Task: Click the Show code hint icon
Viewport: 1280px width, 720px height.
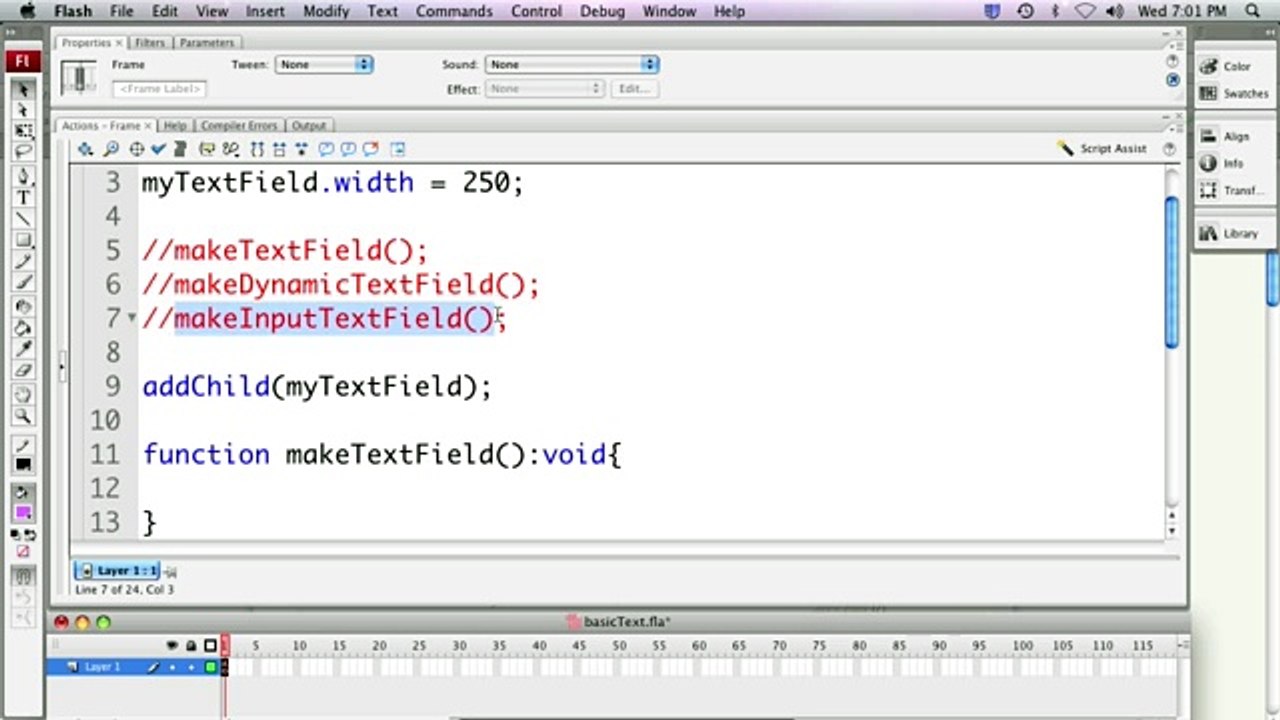Action: tap(207, 149)
